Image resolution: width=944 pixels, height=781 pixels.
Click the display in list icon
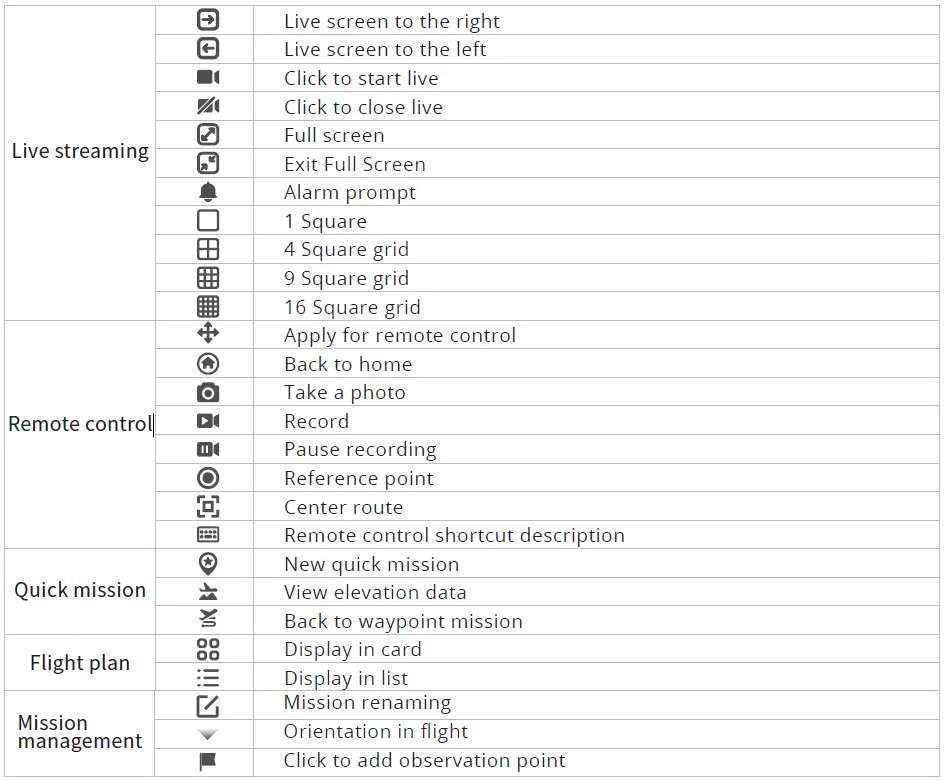tap(208, 678)
